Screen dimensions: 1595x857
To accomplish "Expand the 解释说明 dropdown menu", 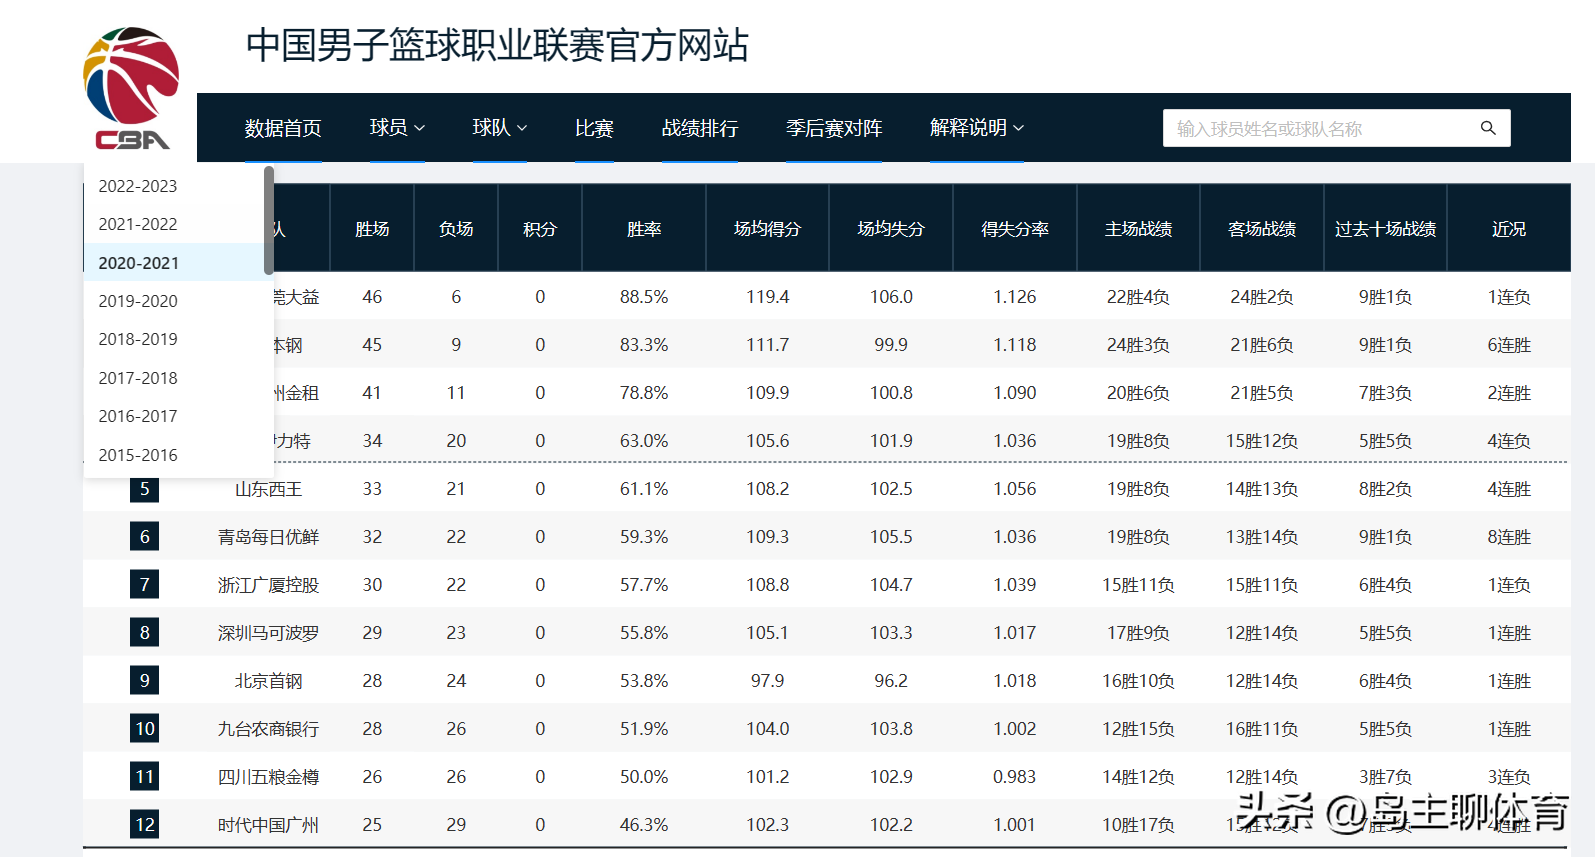I will pos(977,128).
